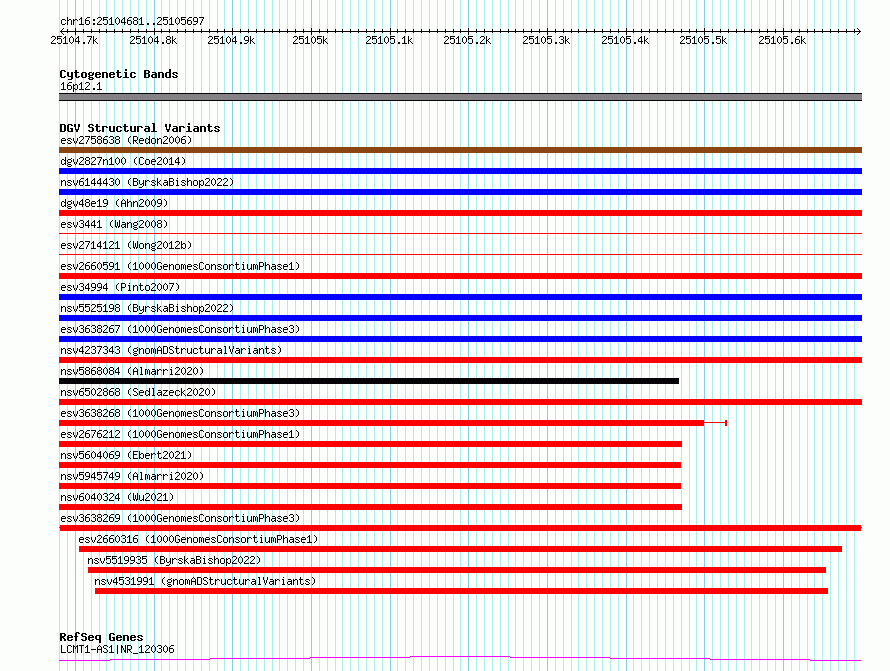
Task: Click the esv3638268 red bar with whisker
Action: click(393, 423)
